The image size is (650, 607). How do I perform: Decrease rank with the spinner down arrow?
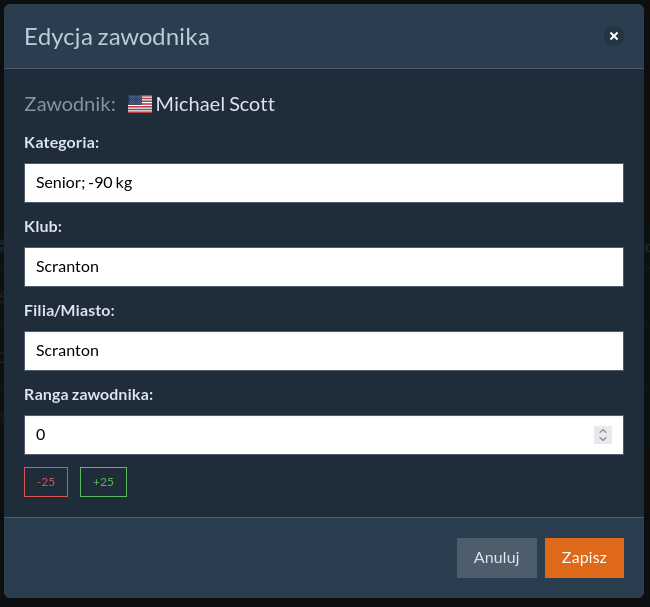[602, 439]
